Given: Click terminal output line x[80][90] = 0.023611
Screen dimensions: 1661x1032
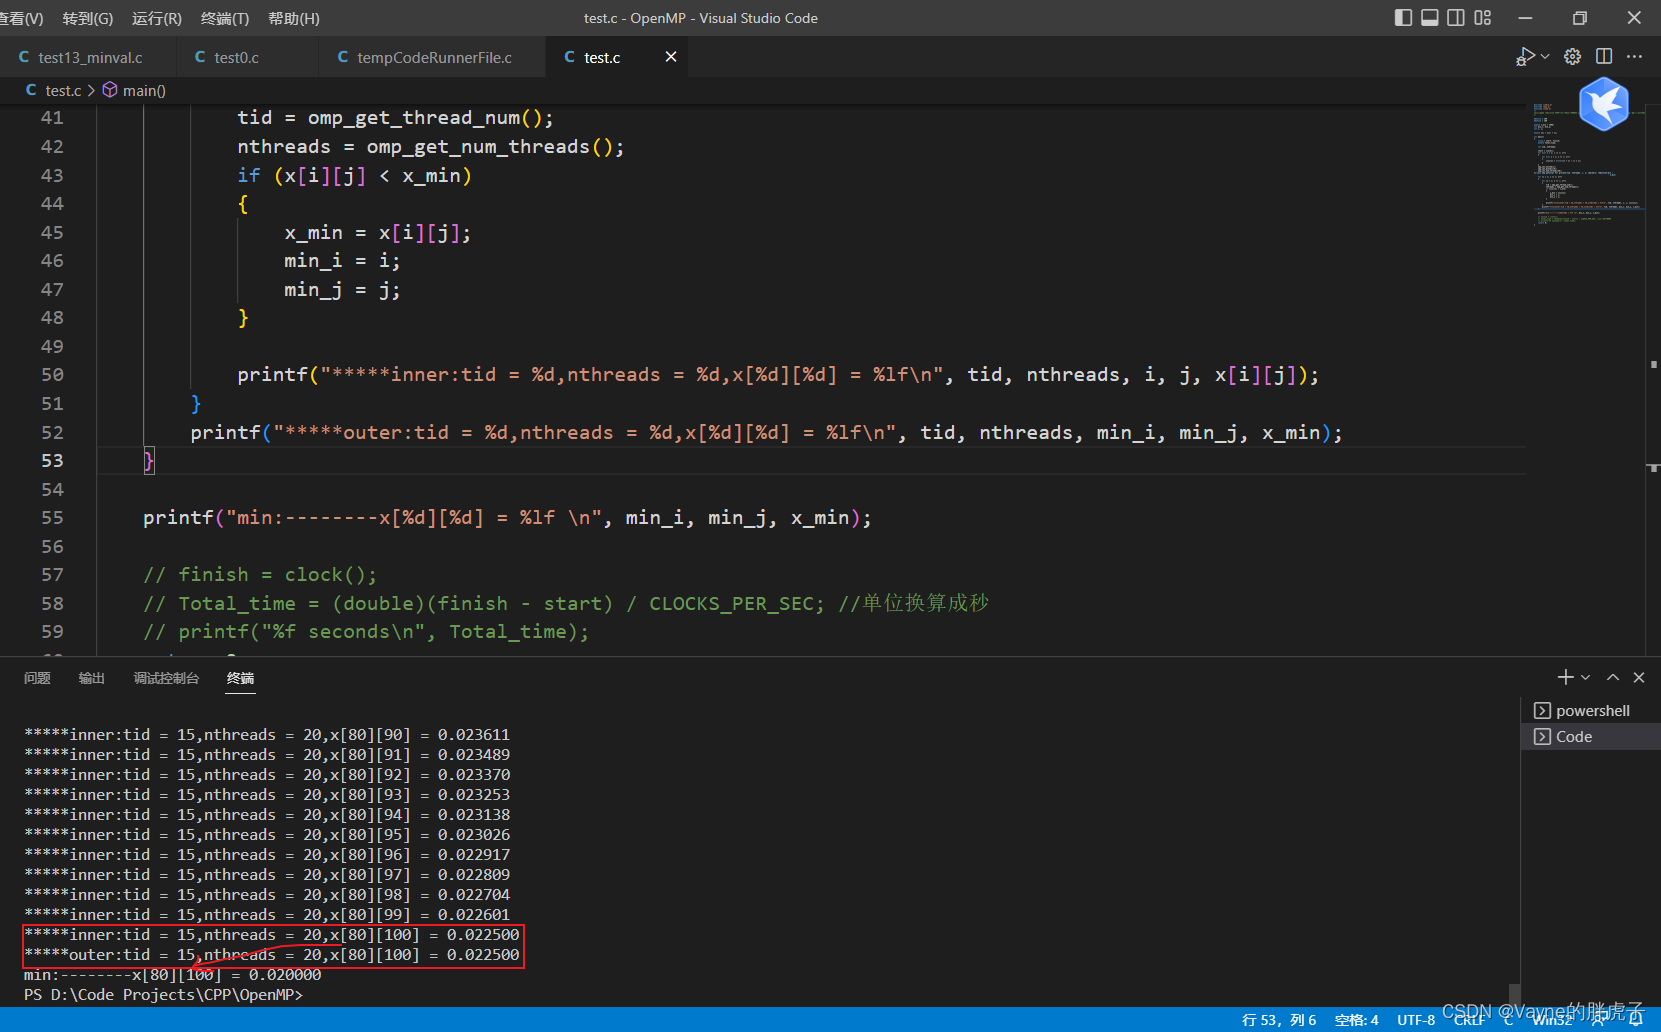Looking at the screenshot, I should [267, 735].
